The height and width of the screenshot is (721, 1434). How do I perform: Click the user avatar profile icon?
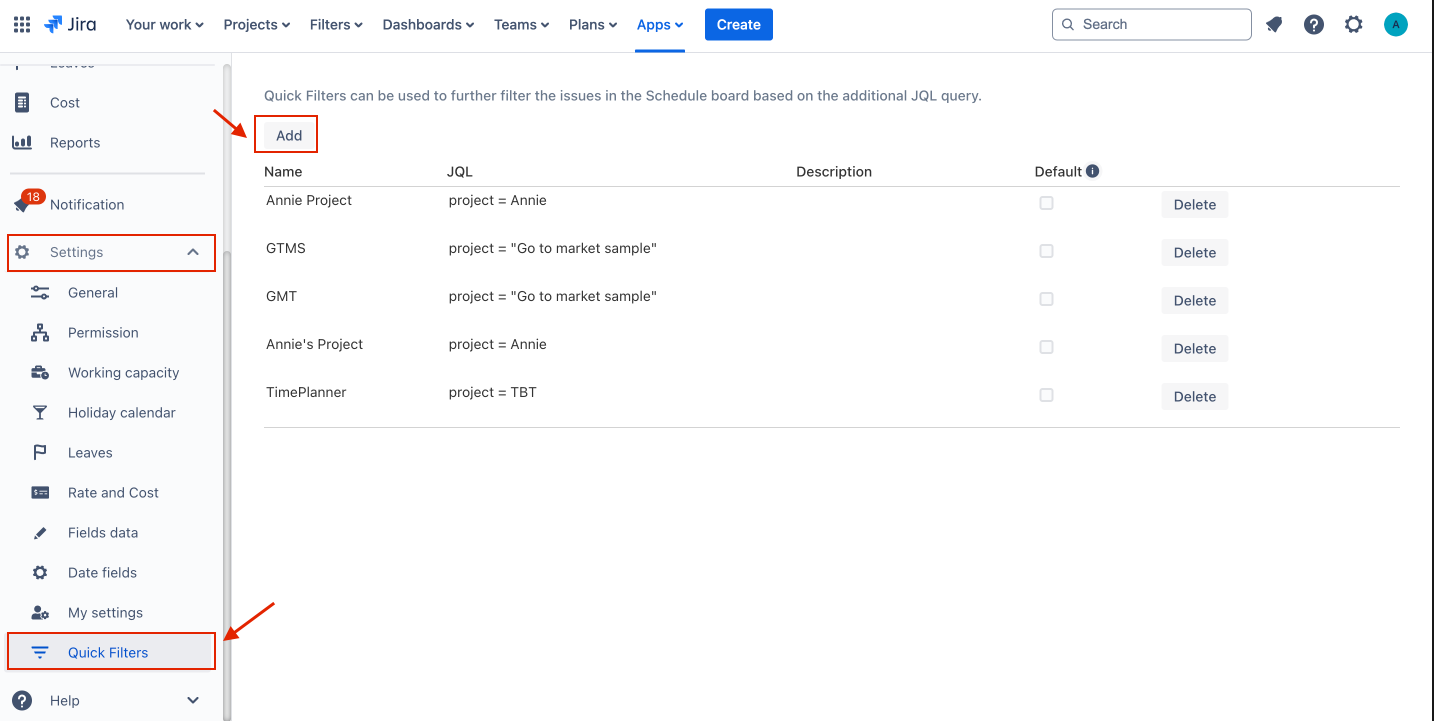tap(1395, 25)
